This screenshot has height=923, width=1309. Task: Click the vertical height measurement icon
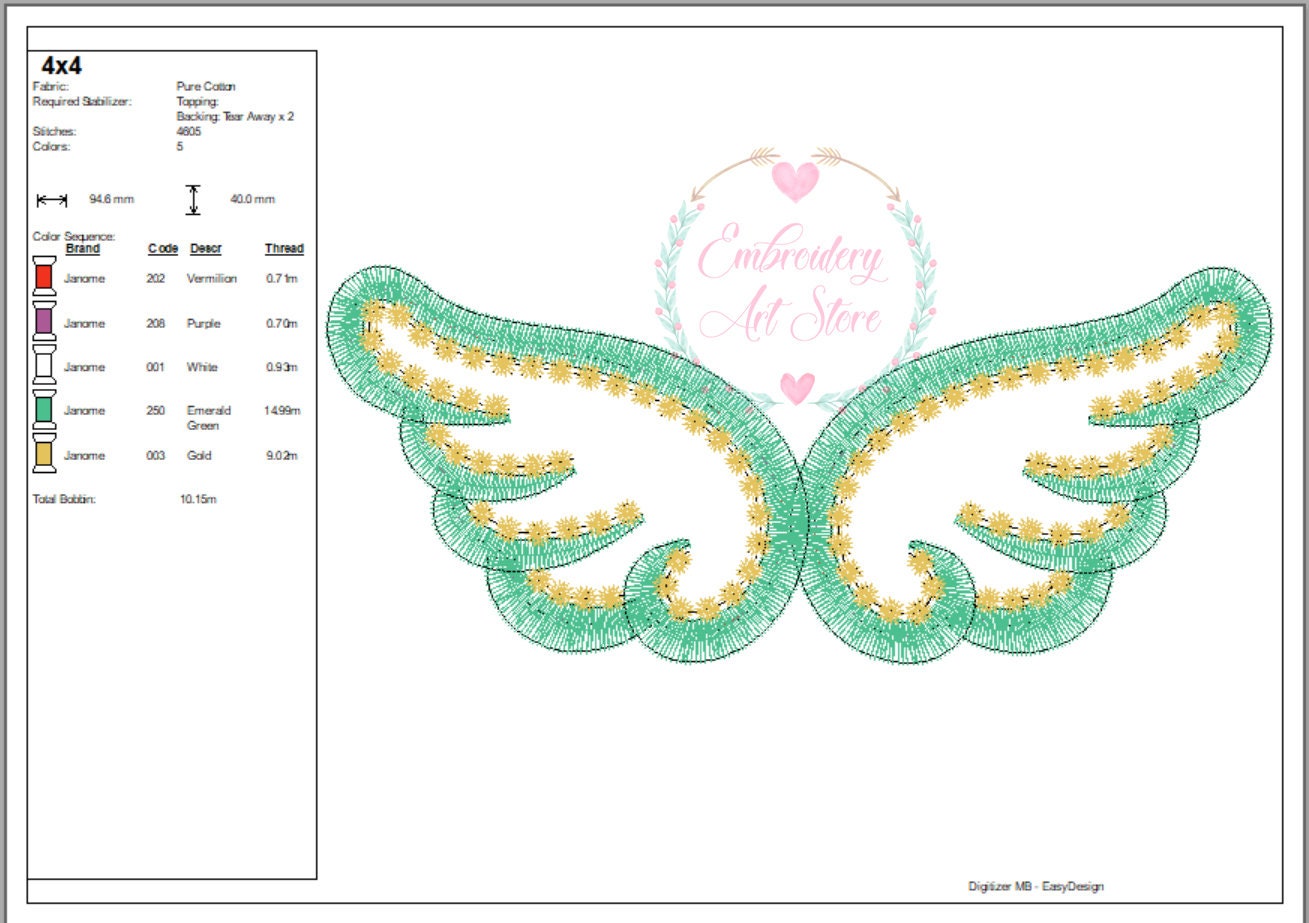pyautogui.click(x=193, y=198)
